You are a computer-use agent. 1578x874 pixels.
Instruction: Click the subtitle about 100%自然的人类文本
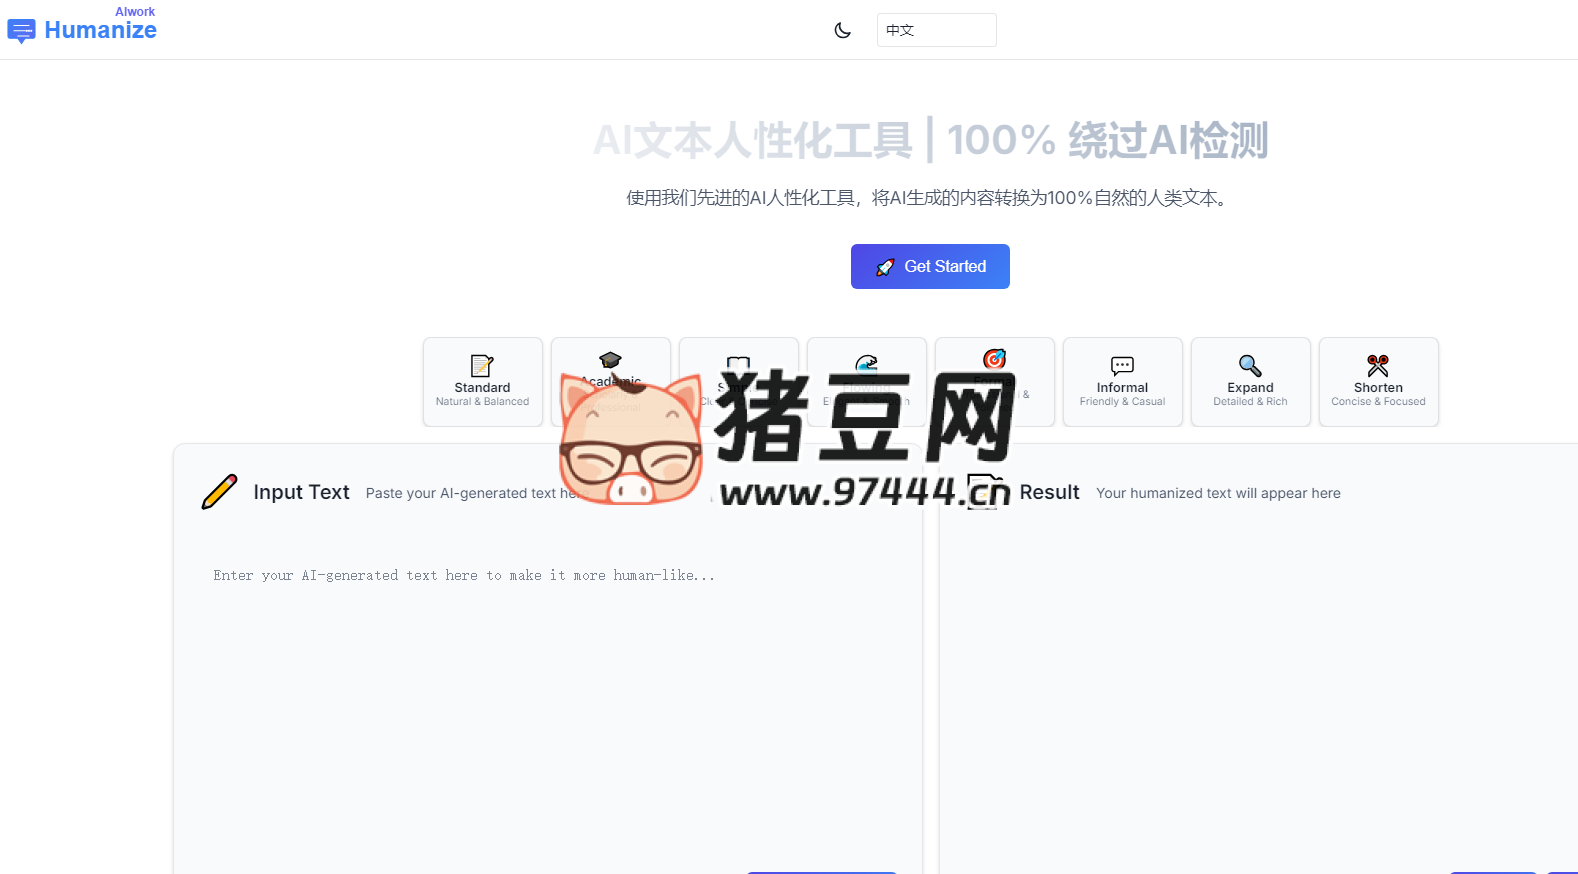tap(930, 198)
